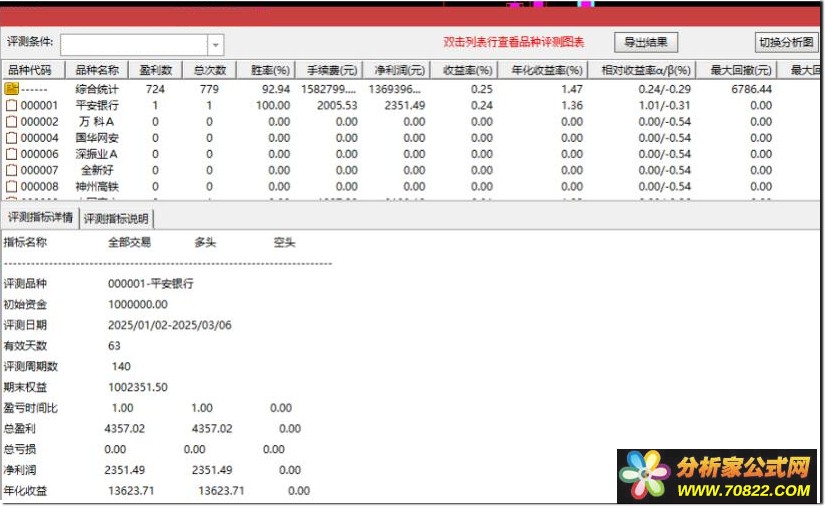Click the 双击列表行查看品种评测图表 red hint text
827x507 pixels.
514,42
